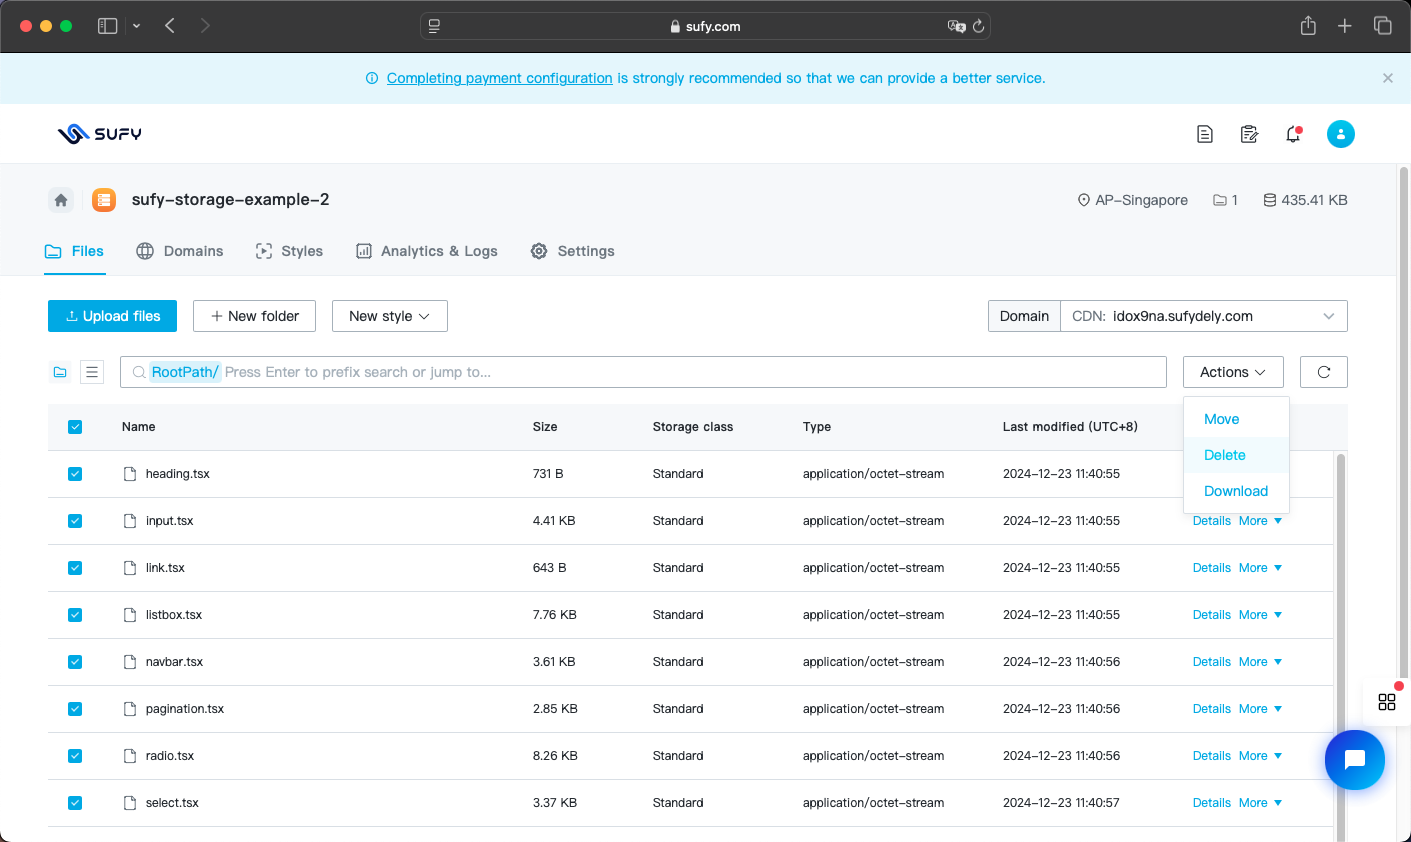This screenshot has width=1411, height=842.
Task: Open Details for navbar.tsx
Action: click(x=1212, y=662)
